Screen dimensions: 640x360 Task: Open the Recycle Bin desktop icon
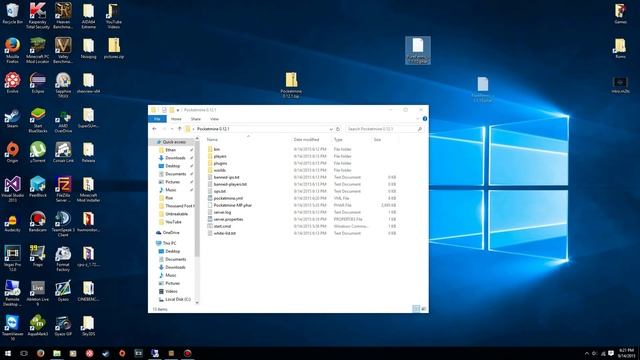[x=12, y=13]
